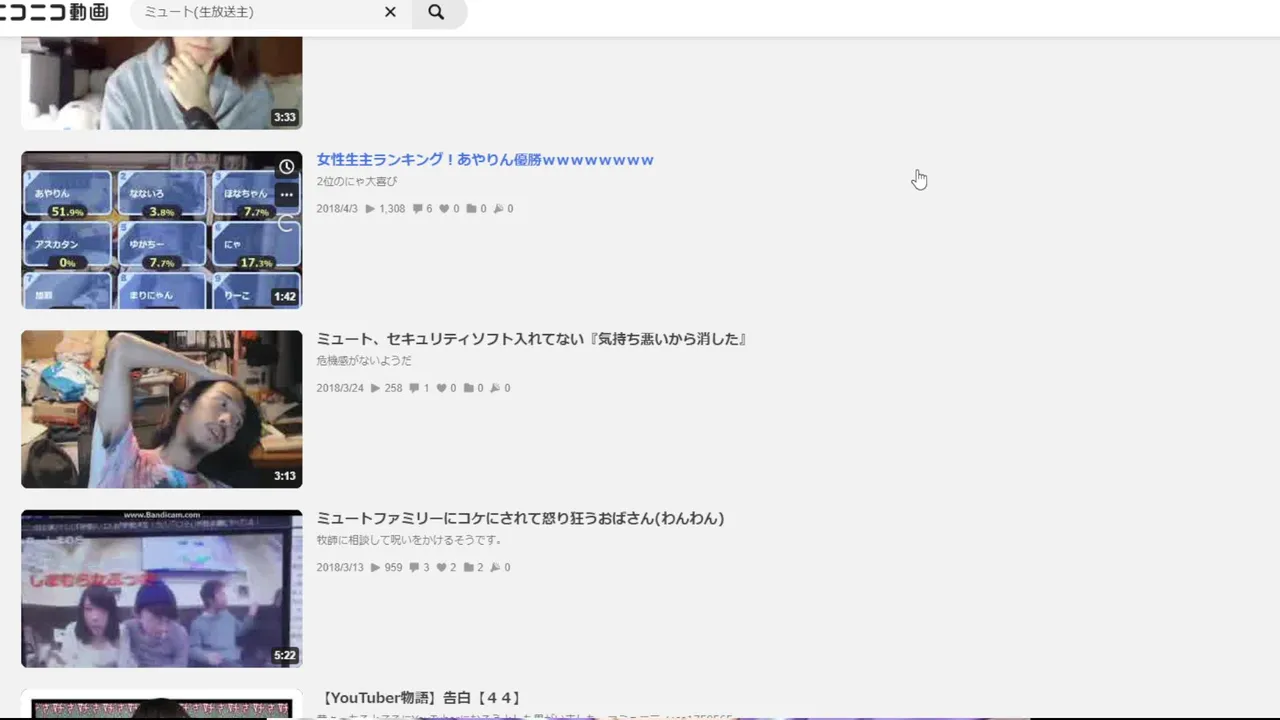
Task: Click gift icon on 2018/3/13 video
Action: (495, 567)
